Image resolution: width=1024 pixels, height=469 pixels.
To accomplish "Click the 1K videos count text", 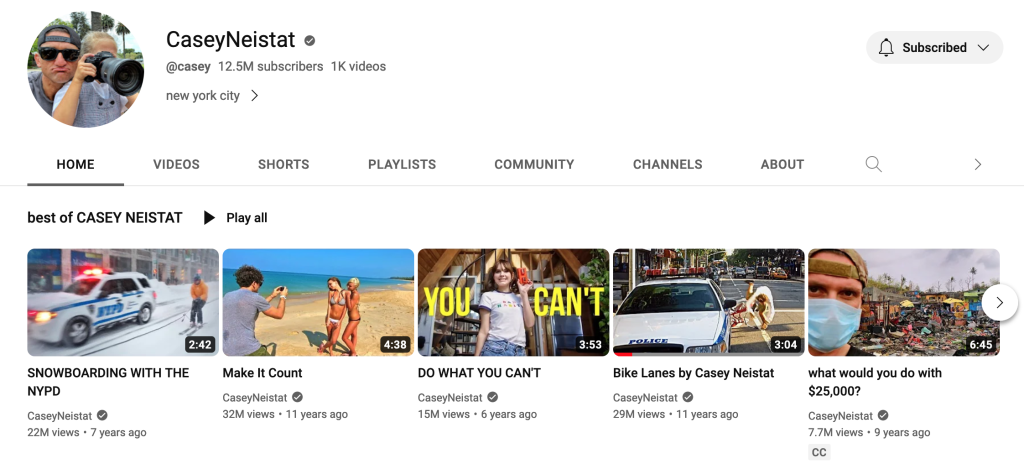I will click(x=359, y=67).
